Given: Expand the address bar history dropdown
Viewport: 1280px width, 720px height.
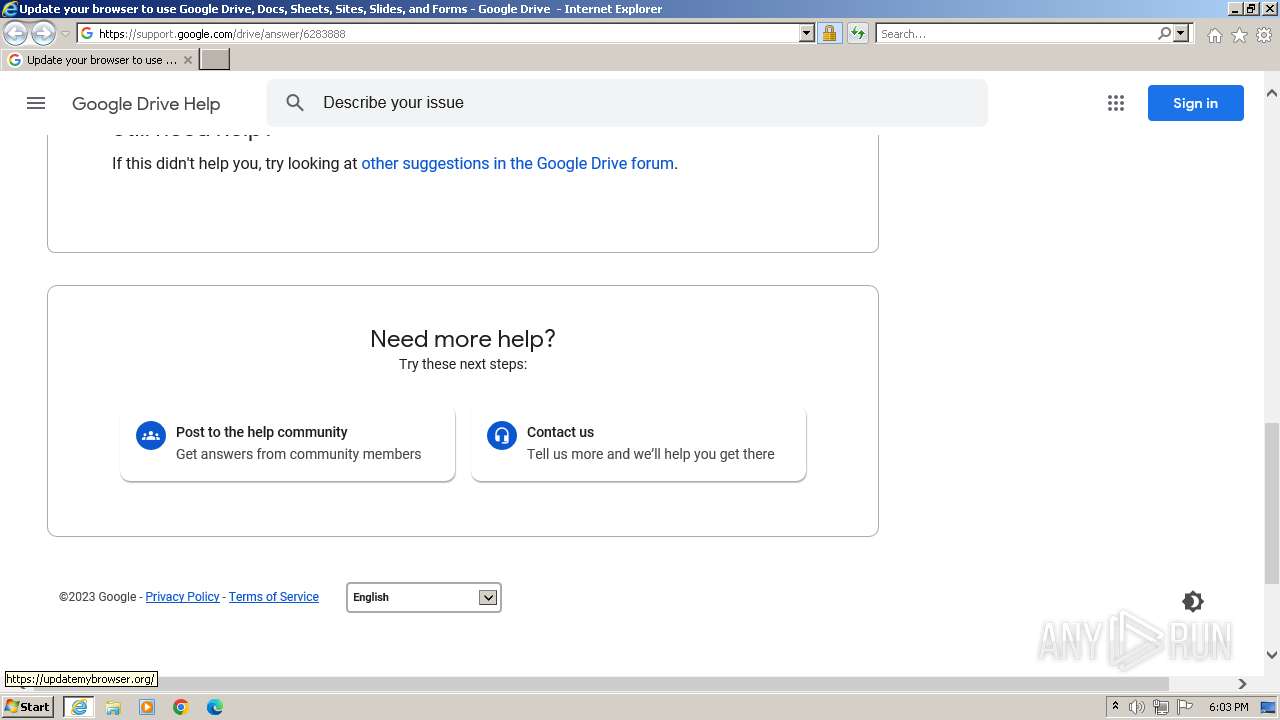Looking at the screenshot, I should point(807,34).
